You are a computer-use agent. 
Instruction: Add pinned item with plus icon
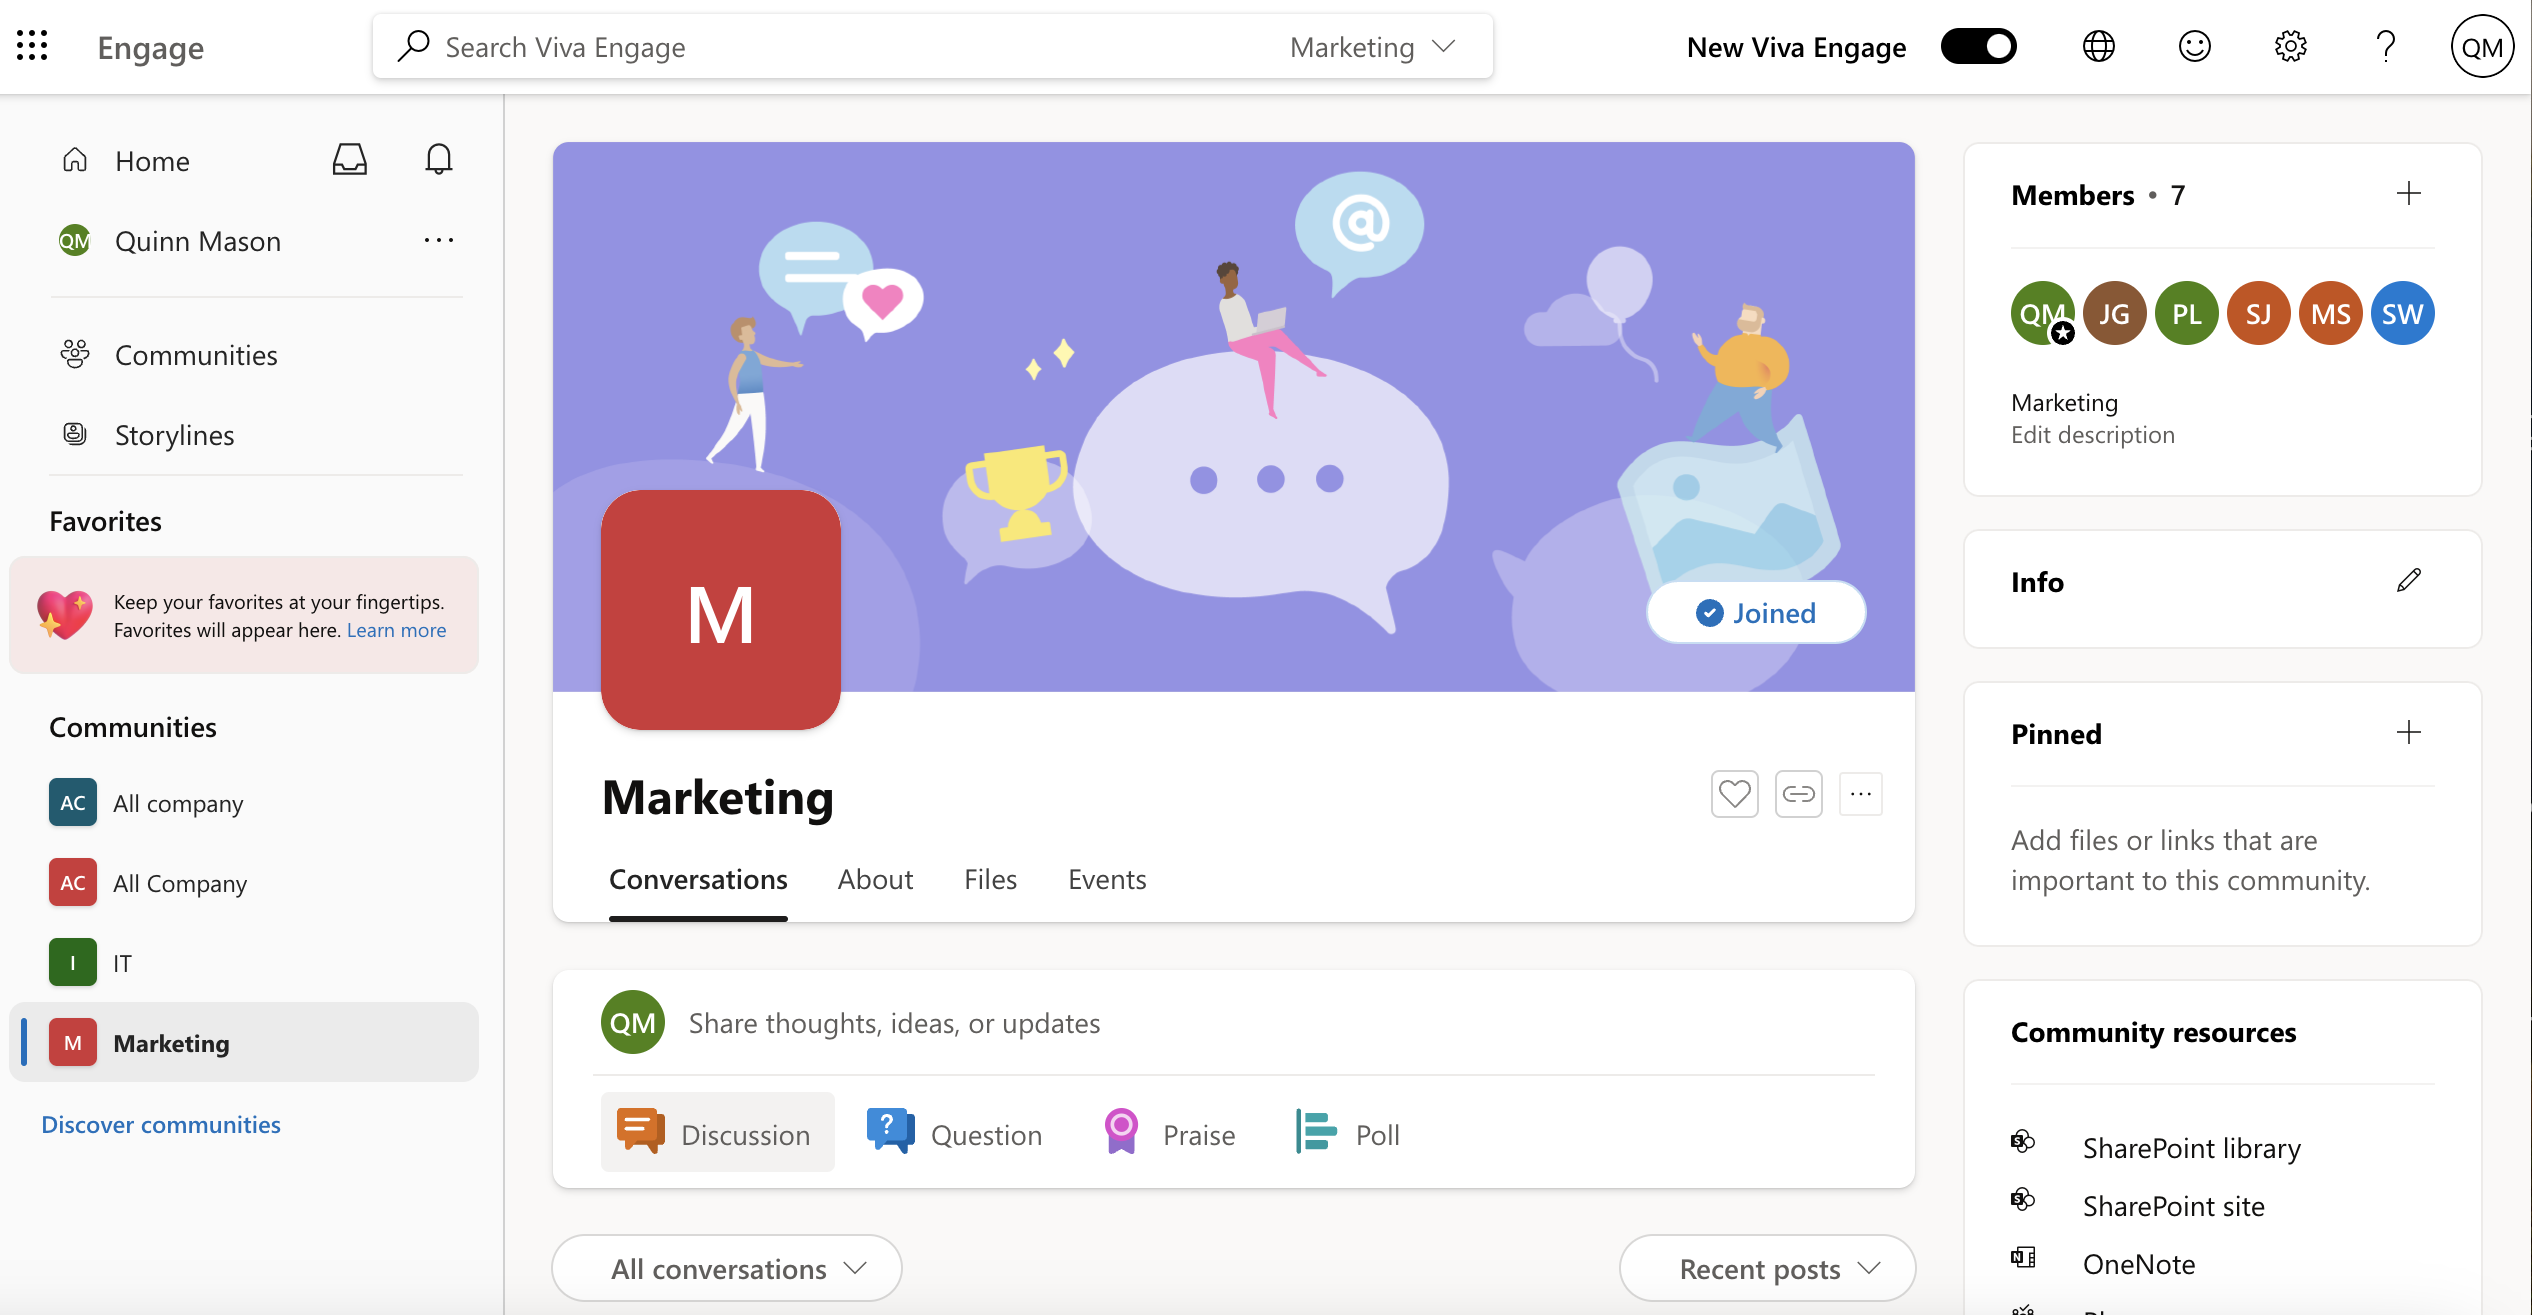click(2409, 732)
